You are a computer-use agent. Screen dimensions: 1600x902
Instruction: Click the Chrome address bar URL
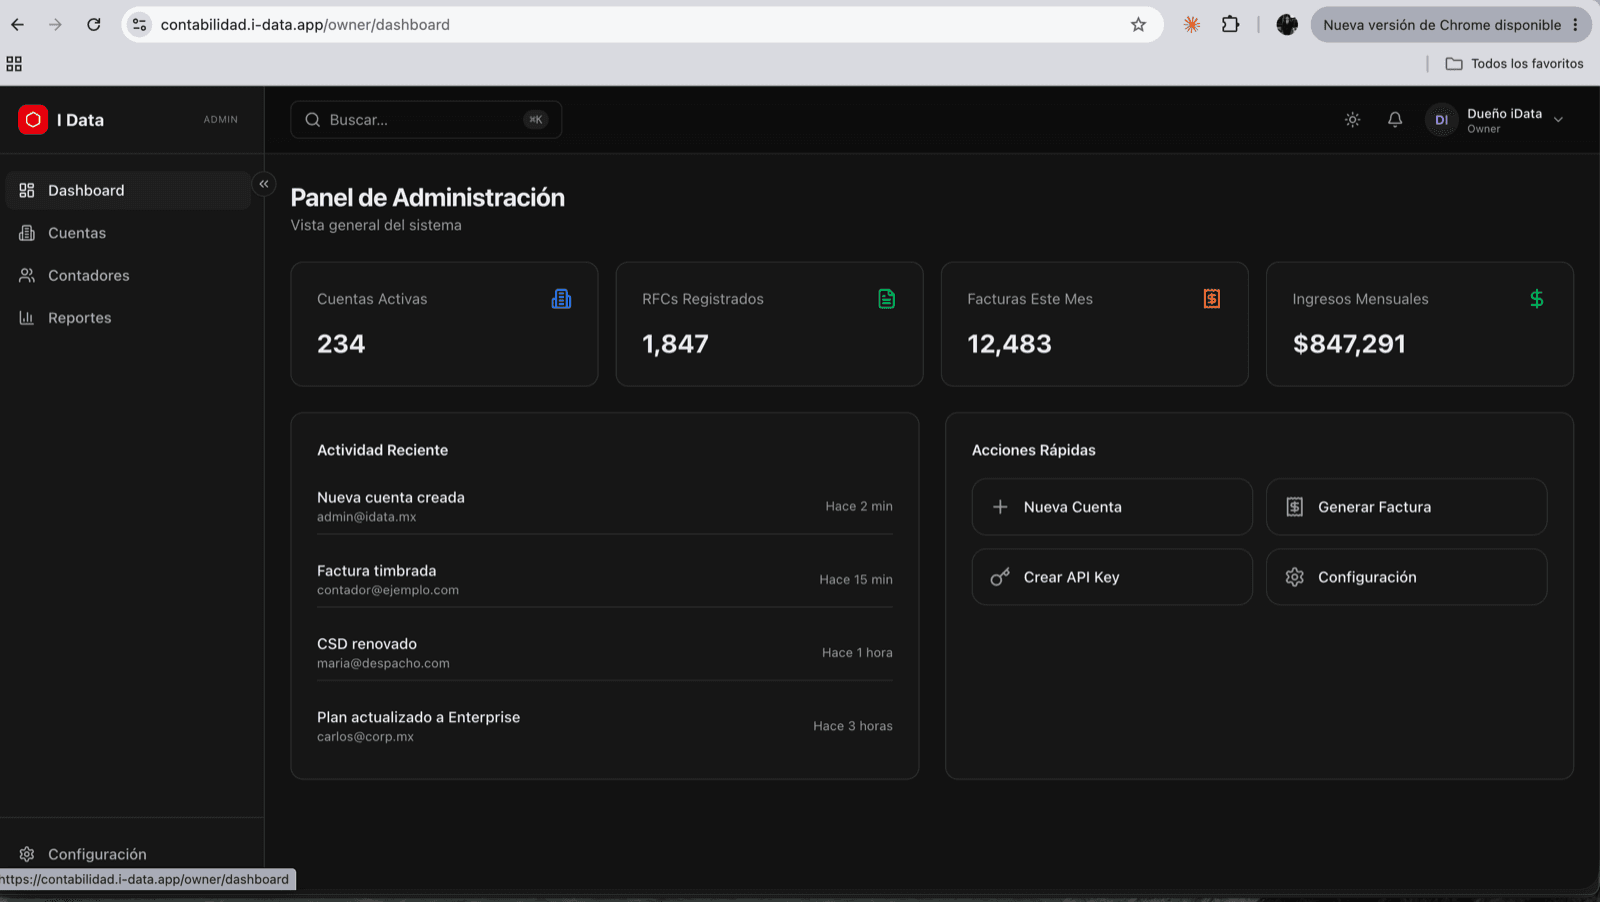tap(305, 25)
